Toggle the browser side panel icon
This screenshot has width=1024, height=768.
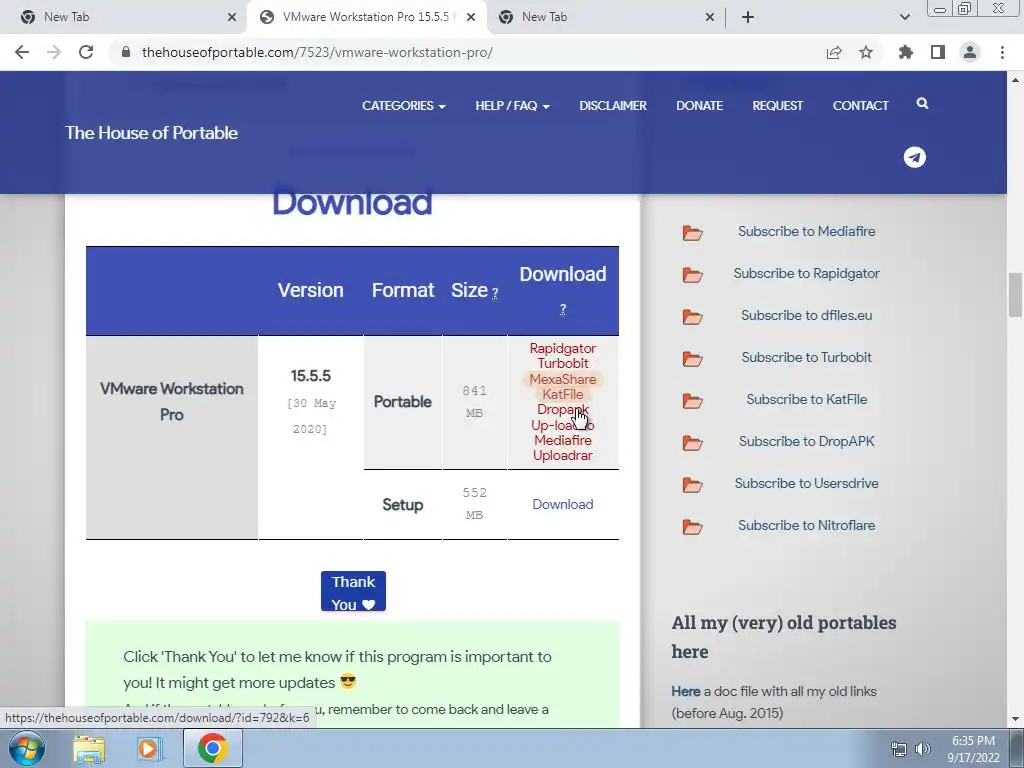938,52
